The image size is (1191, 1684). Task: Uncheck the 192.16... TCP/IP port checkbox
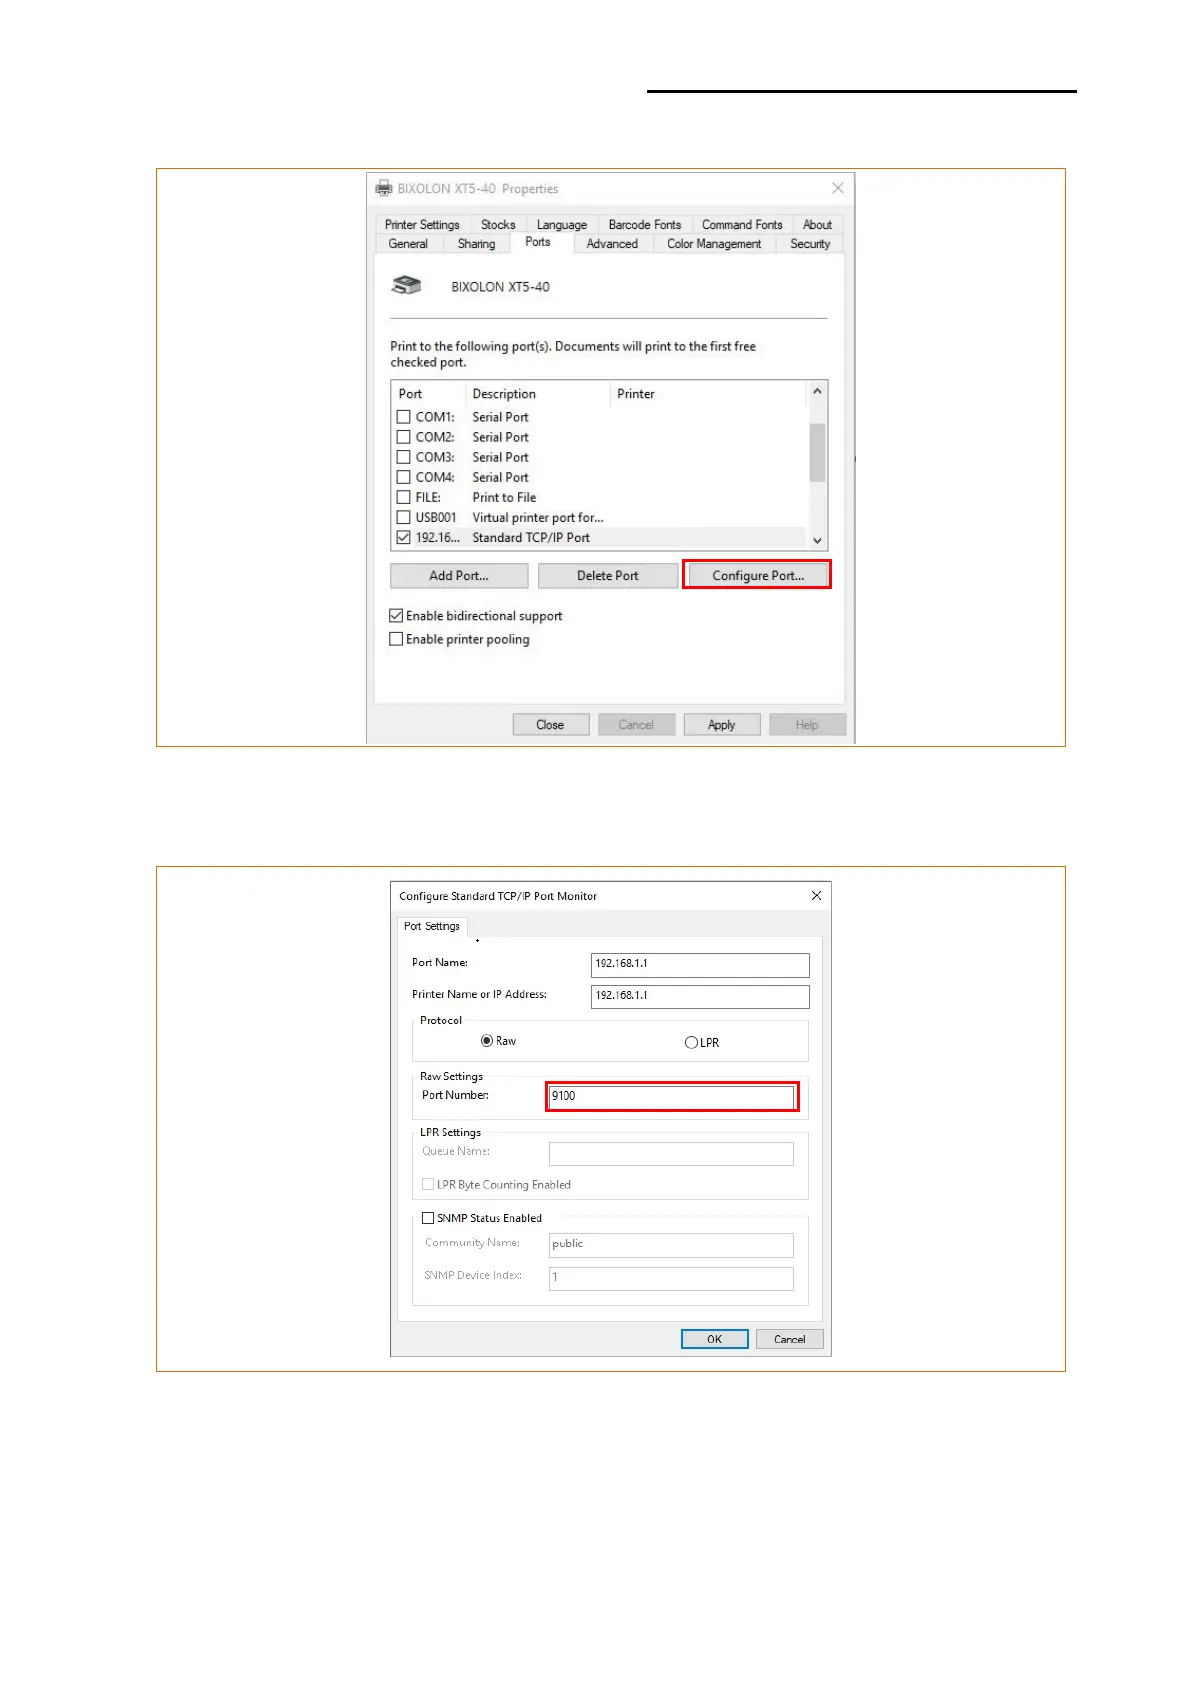click(404, 537)
